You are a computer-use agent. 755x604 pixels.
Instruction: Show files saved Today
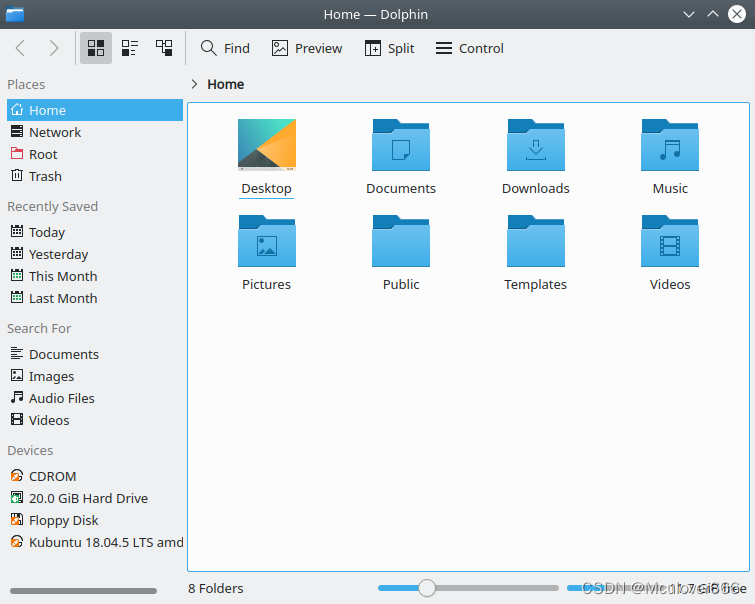click(95, 232)
